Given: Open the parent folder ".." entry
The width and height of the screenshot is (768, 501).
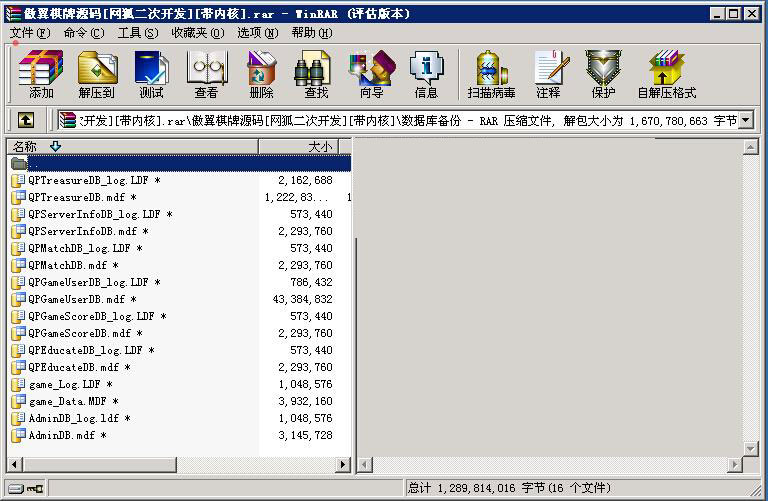Looking at the screenshot, I should point(34,163).
